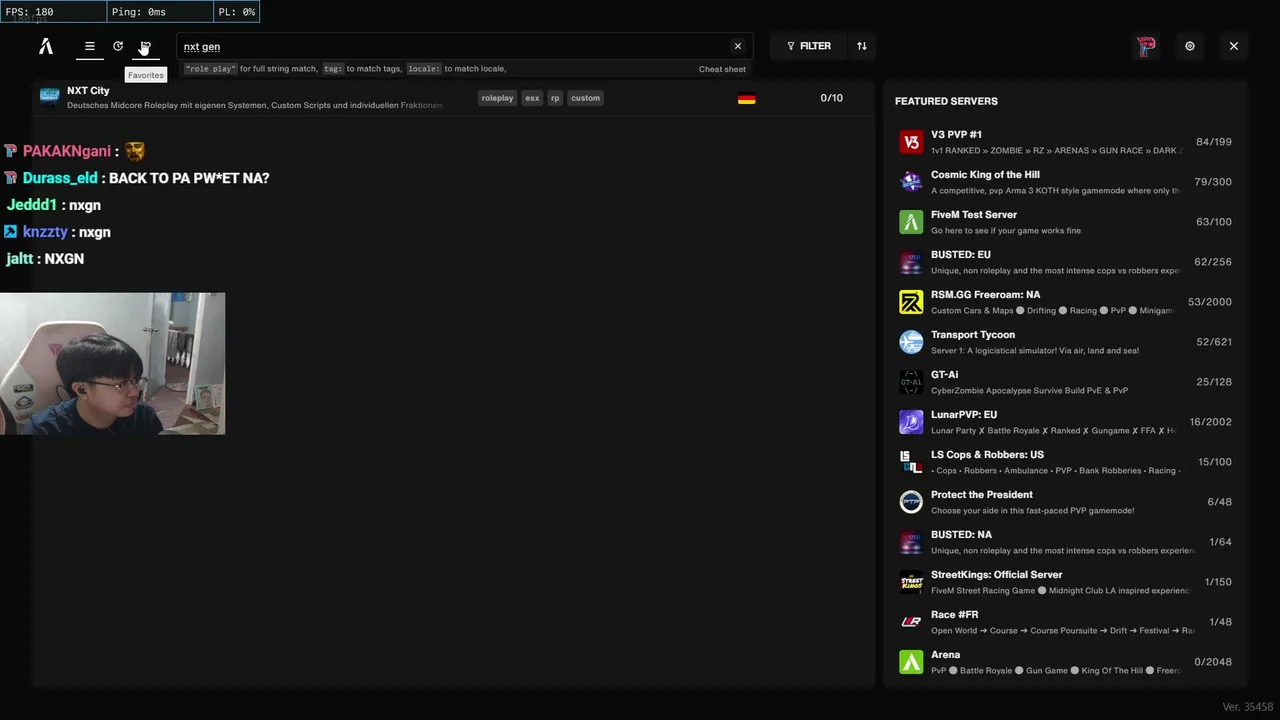The image size is (1280, 720).
Task: Click the FiveM logo in the top bar
Action: pyautogui.click(x=46, y=46)
